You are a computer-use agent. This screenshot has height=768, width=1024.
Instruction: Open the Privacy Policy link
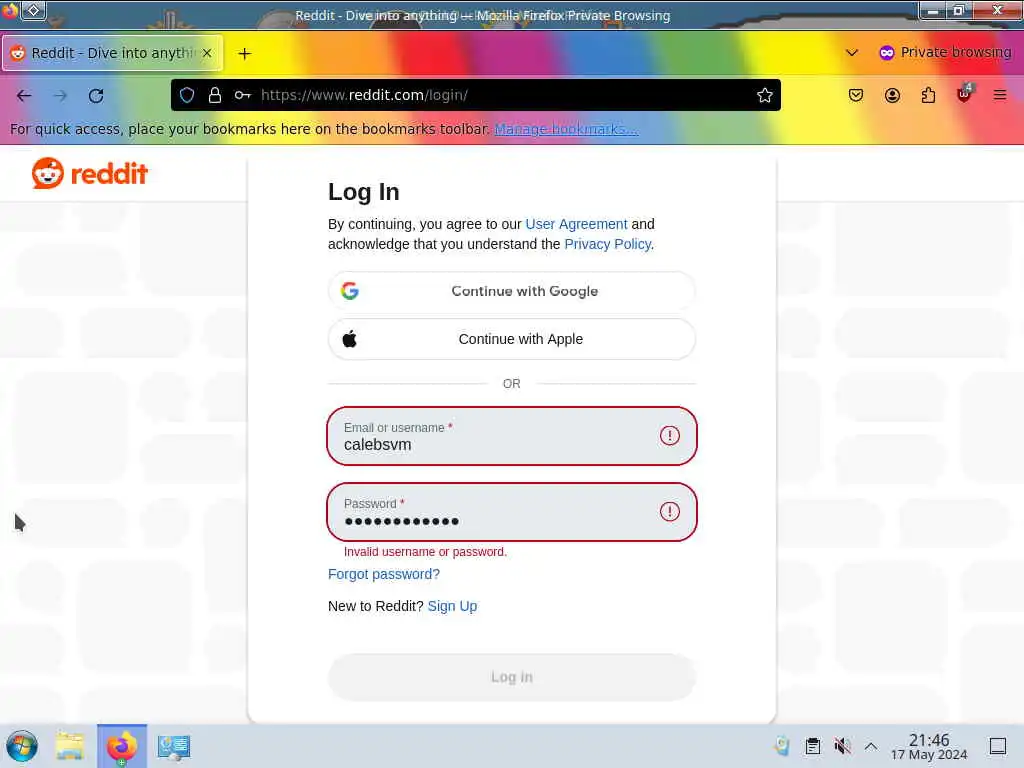(607, 244)
